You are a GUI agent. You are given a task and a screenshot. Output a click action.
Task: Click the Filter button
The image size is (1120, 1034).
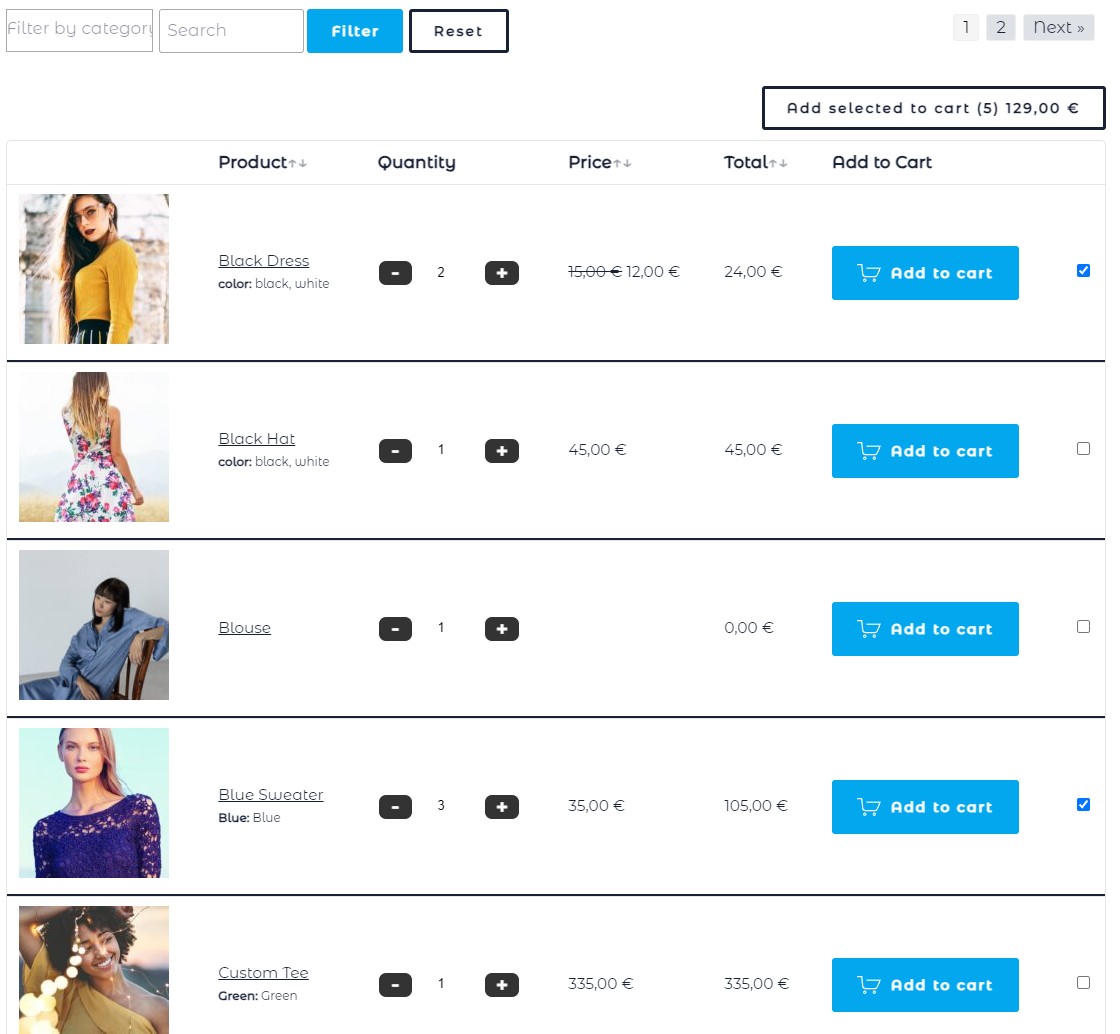354,31
